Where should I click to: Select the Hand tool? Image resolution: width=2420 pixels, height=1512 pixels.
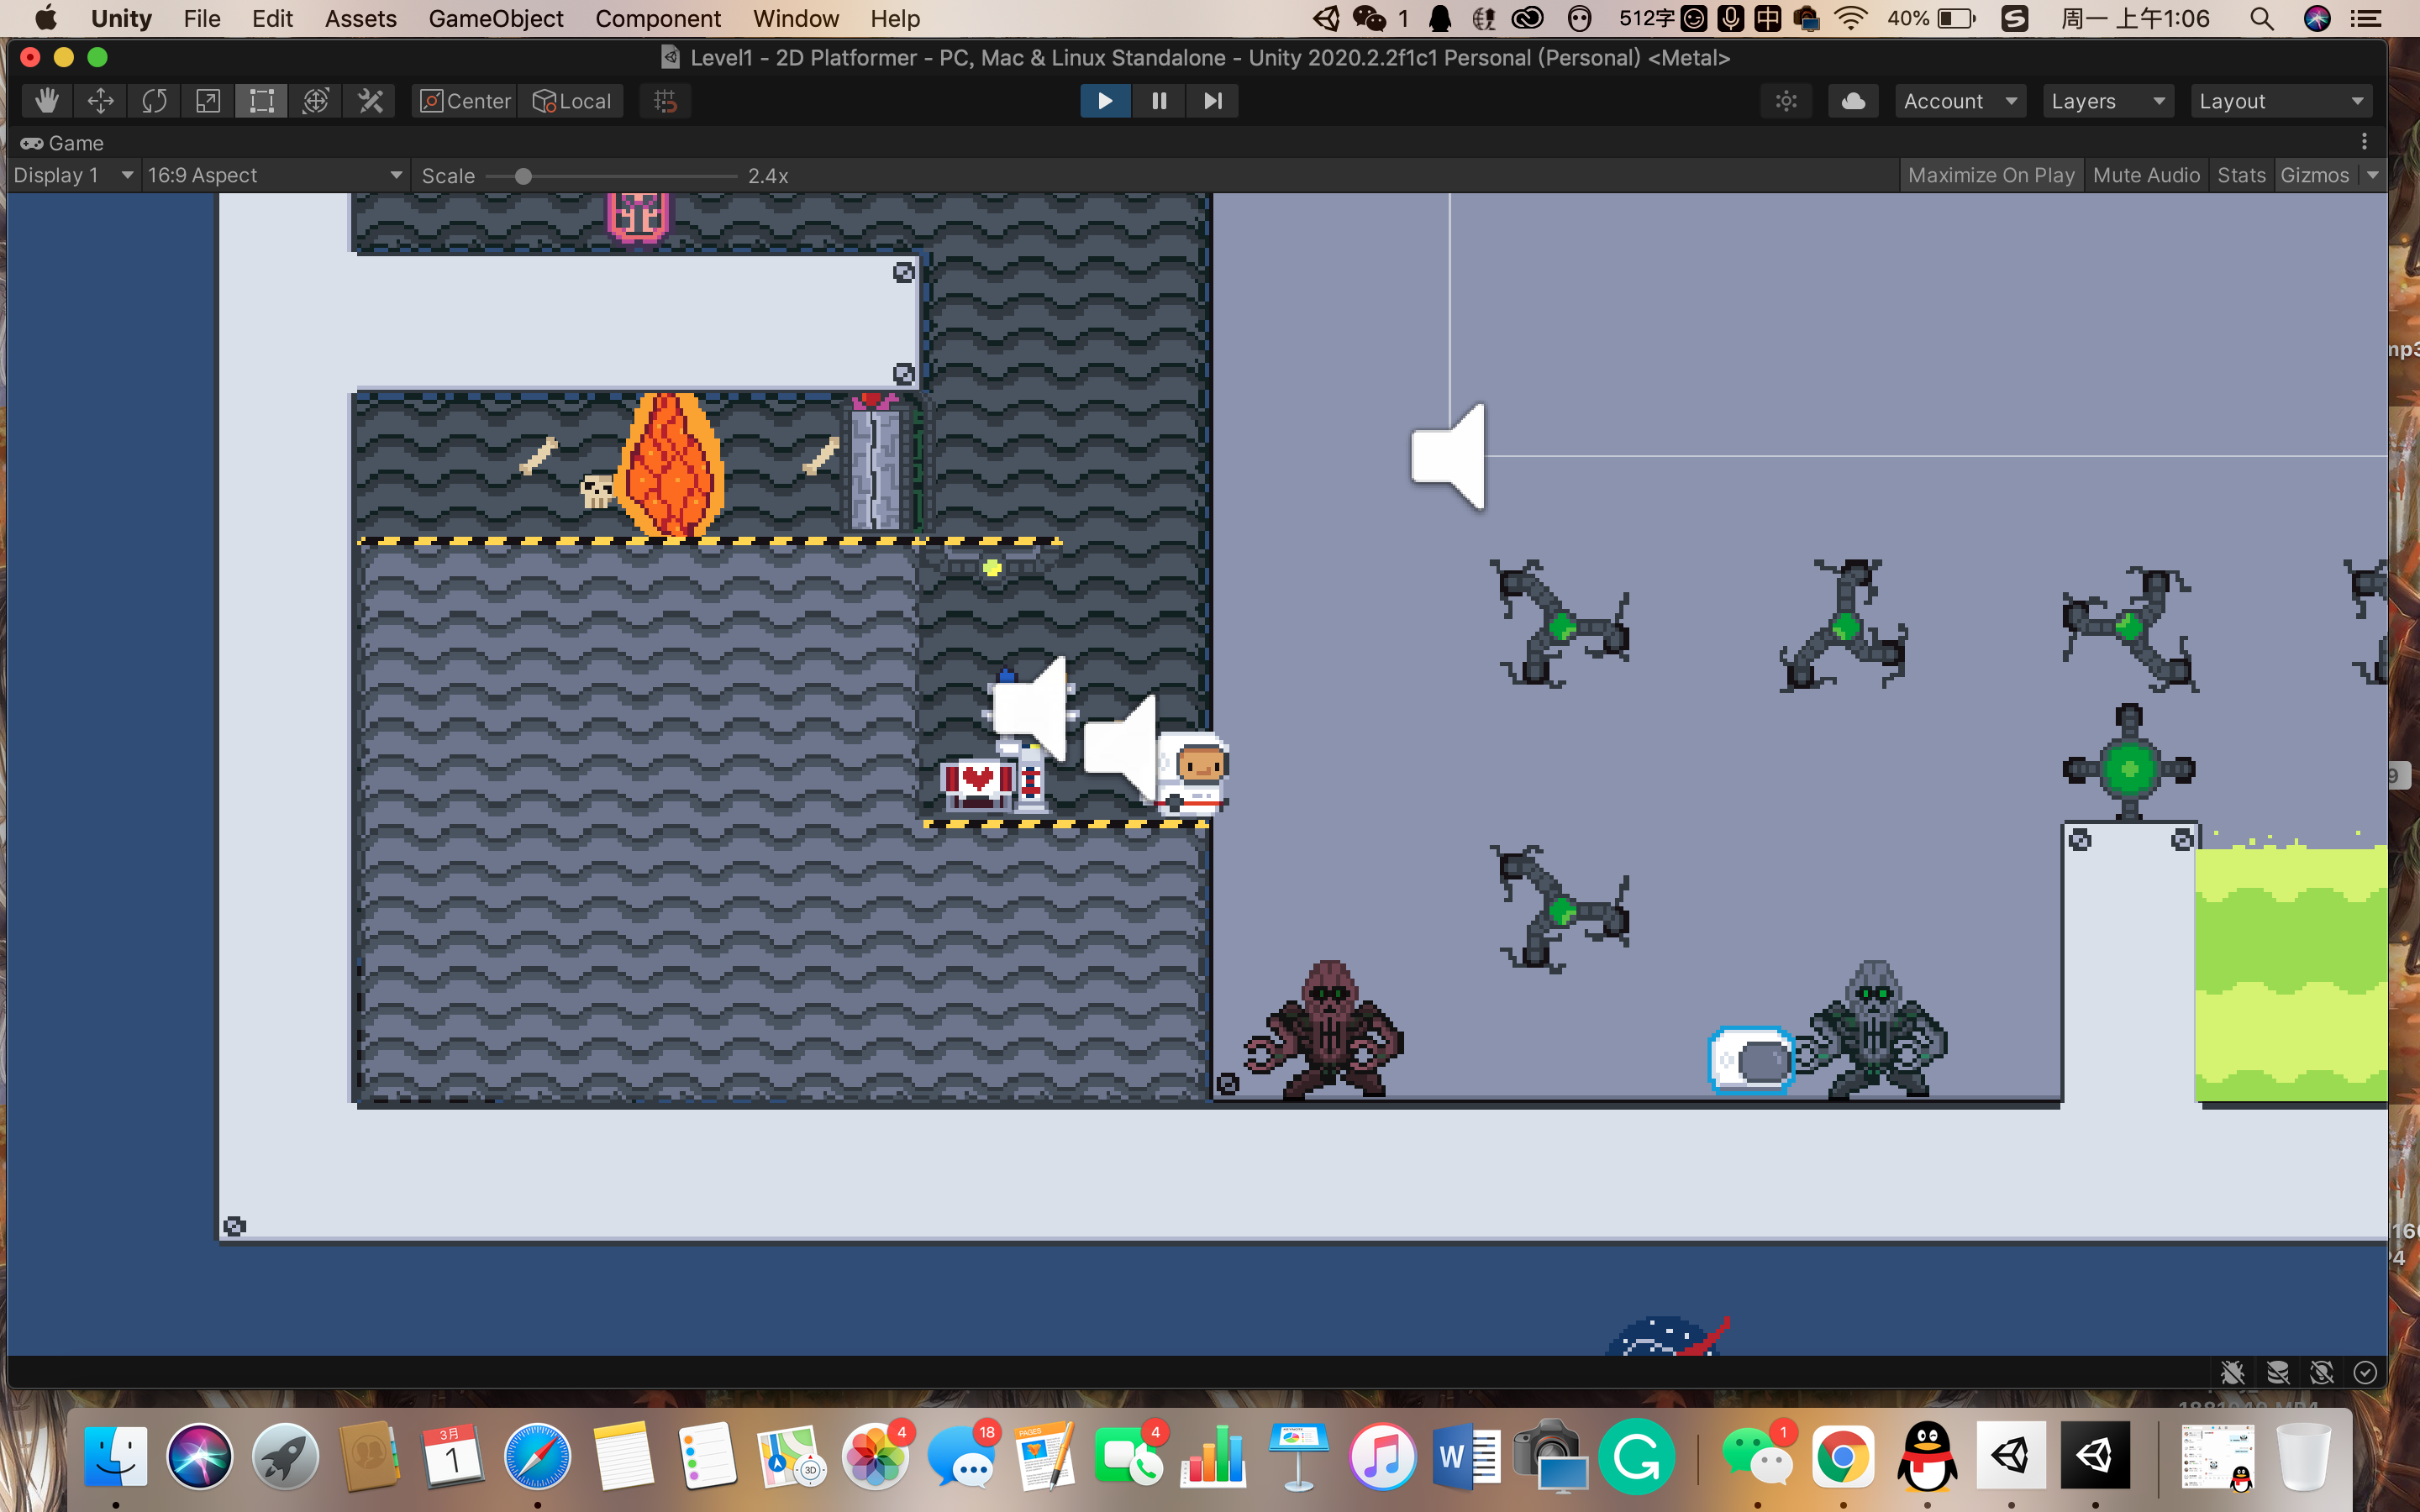coord(46,101)
